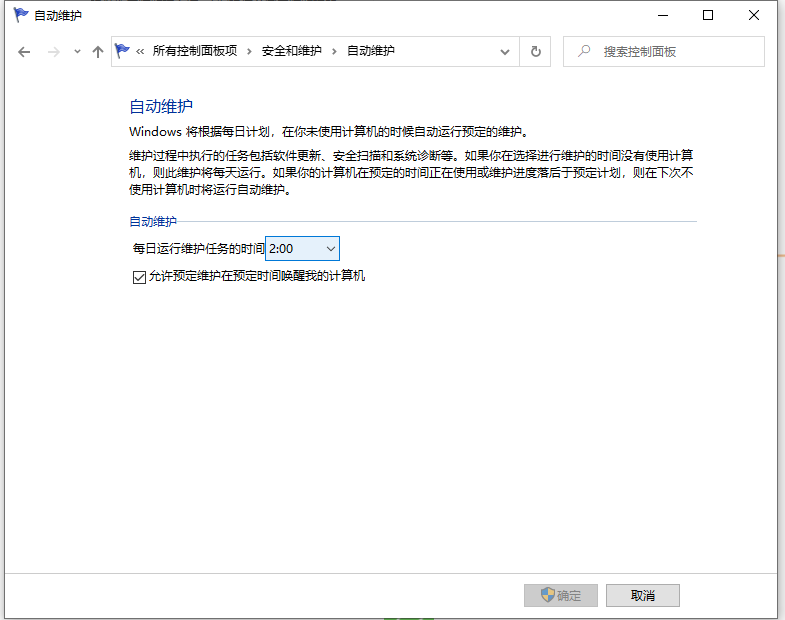Expand the arrow after 所有控制面板项
785x620 pixels.
[x=249, y=51]
